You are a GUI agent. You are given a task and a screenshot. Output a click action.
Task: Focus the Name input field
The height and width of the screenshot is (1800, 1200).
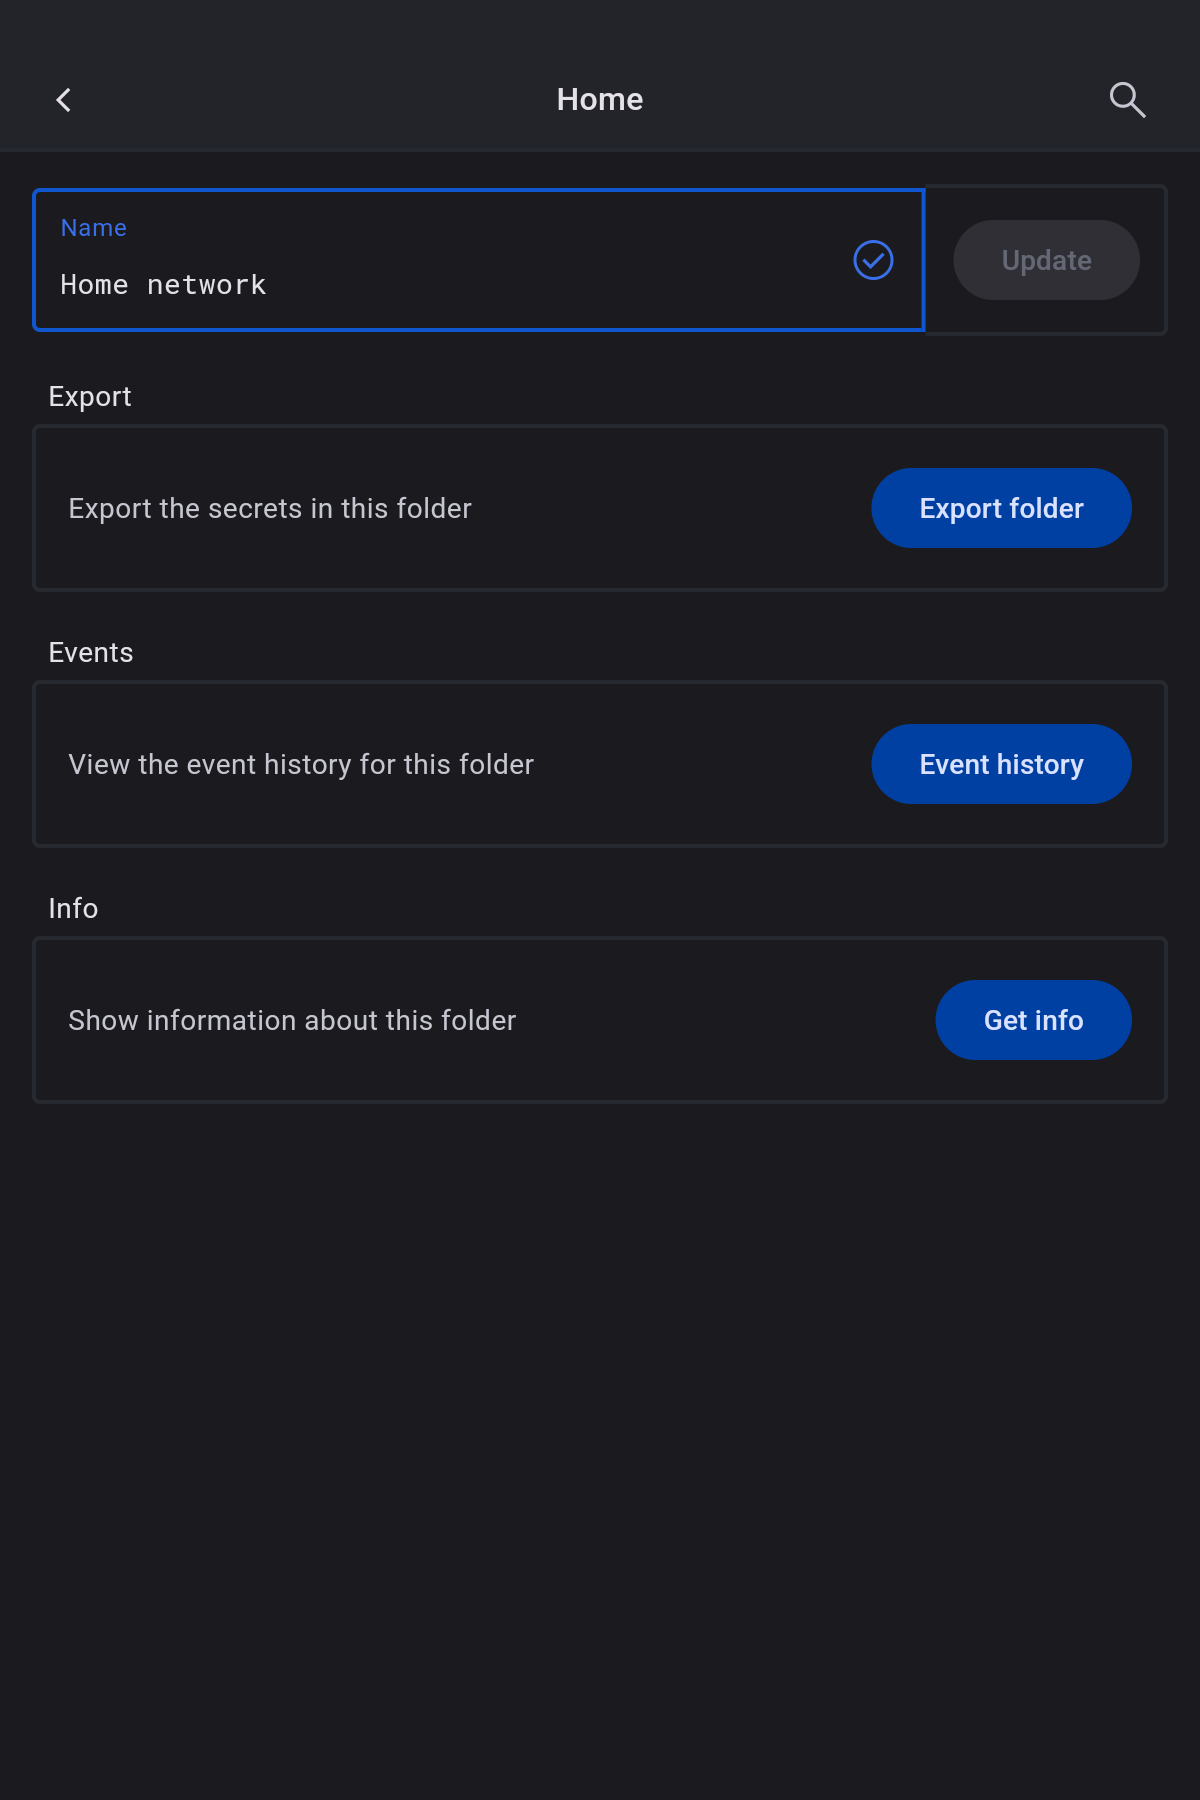440,285
